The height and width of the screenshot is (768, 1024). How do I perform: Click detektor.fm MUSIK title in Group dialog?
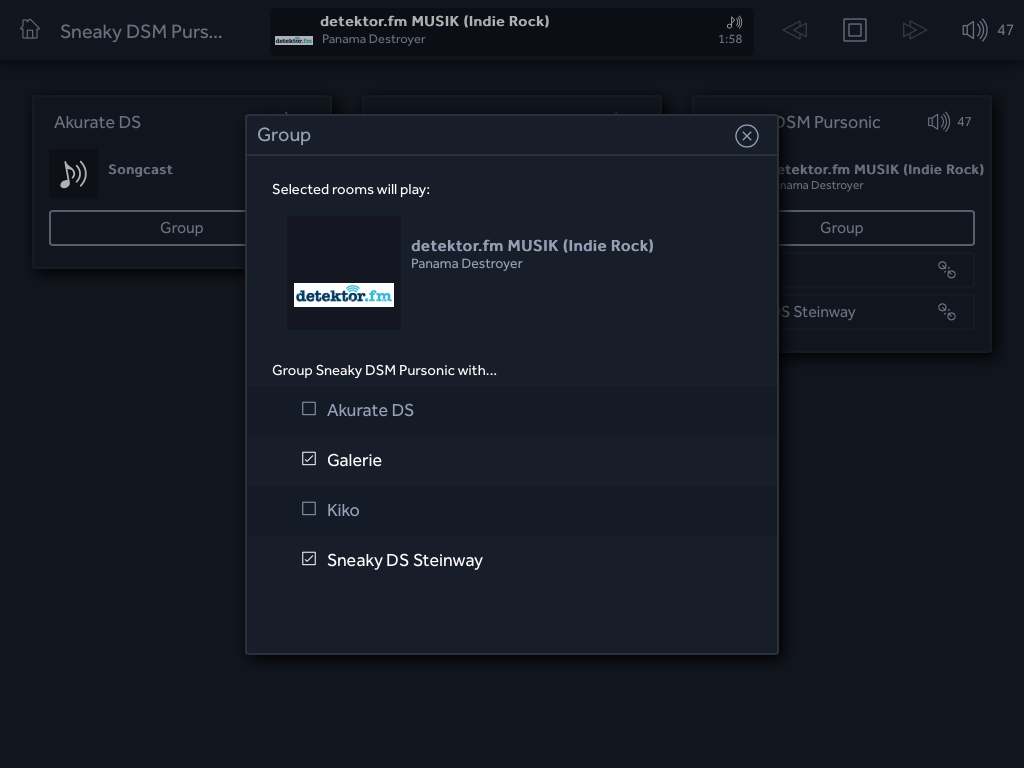pyautogui.click(x=532, y=246)
